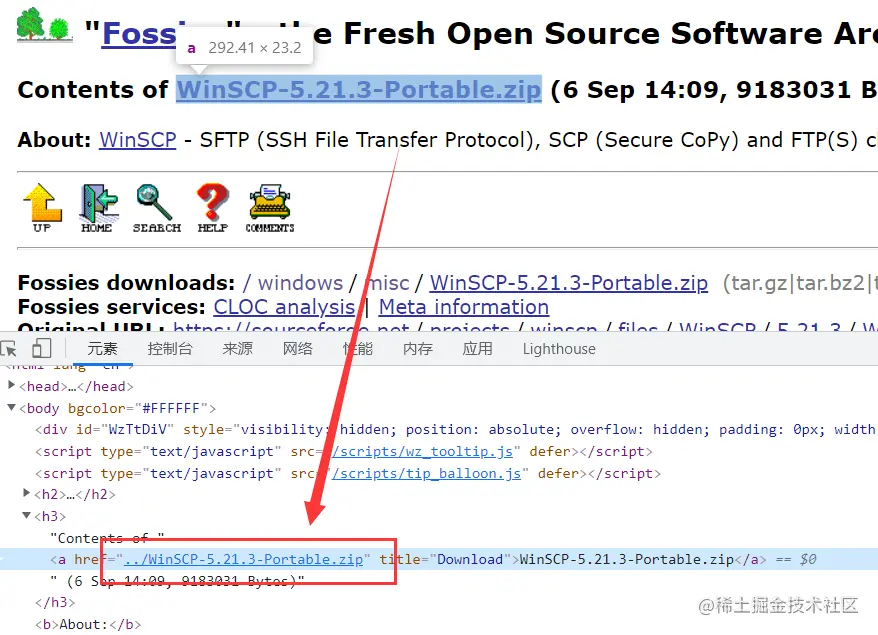The height and width of the screenshot is (635, 878).
Task: Open the COMMENTS typewriter icon
Action: (x=270, y=208)
